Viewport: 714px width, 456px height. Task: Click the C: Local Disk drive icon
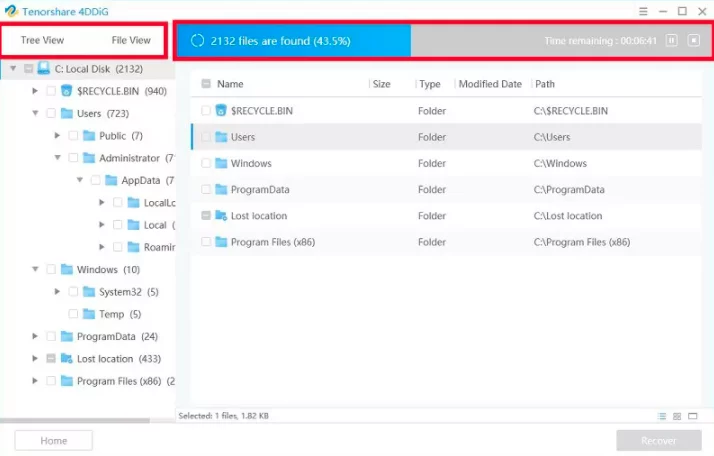43,68
